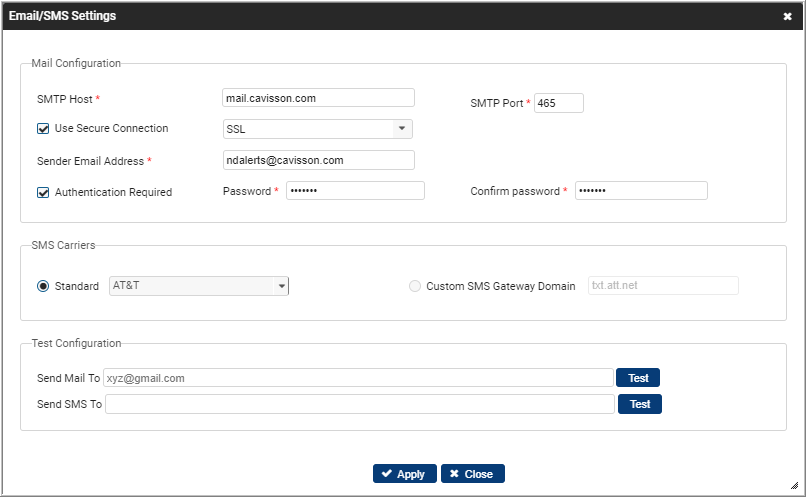
Task: Click the Close button at the bottom
Action: (473, 474)
